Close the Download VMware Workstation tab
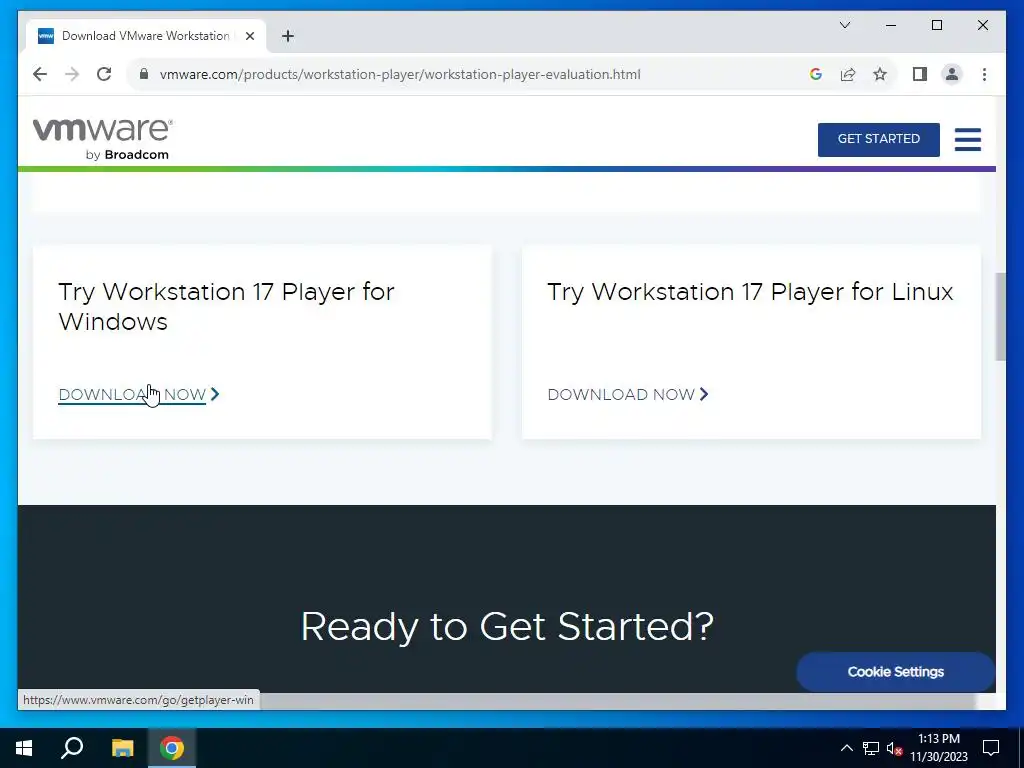The width and height of the screenshot is (1024, 768). [x=249, y=36]
